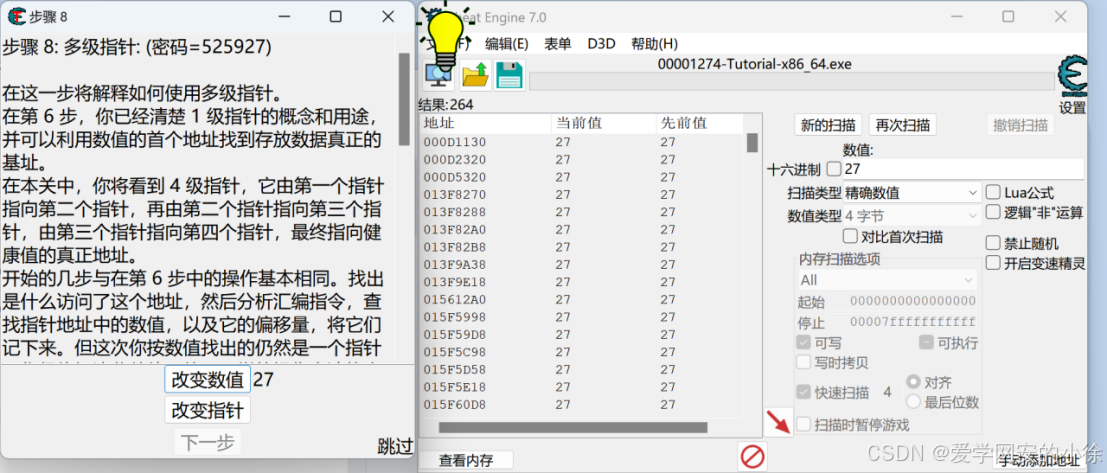
Task: Open the value type 4 bytes dropdown
Action: point(911,215)
